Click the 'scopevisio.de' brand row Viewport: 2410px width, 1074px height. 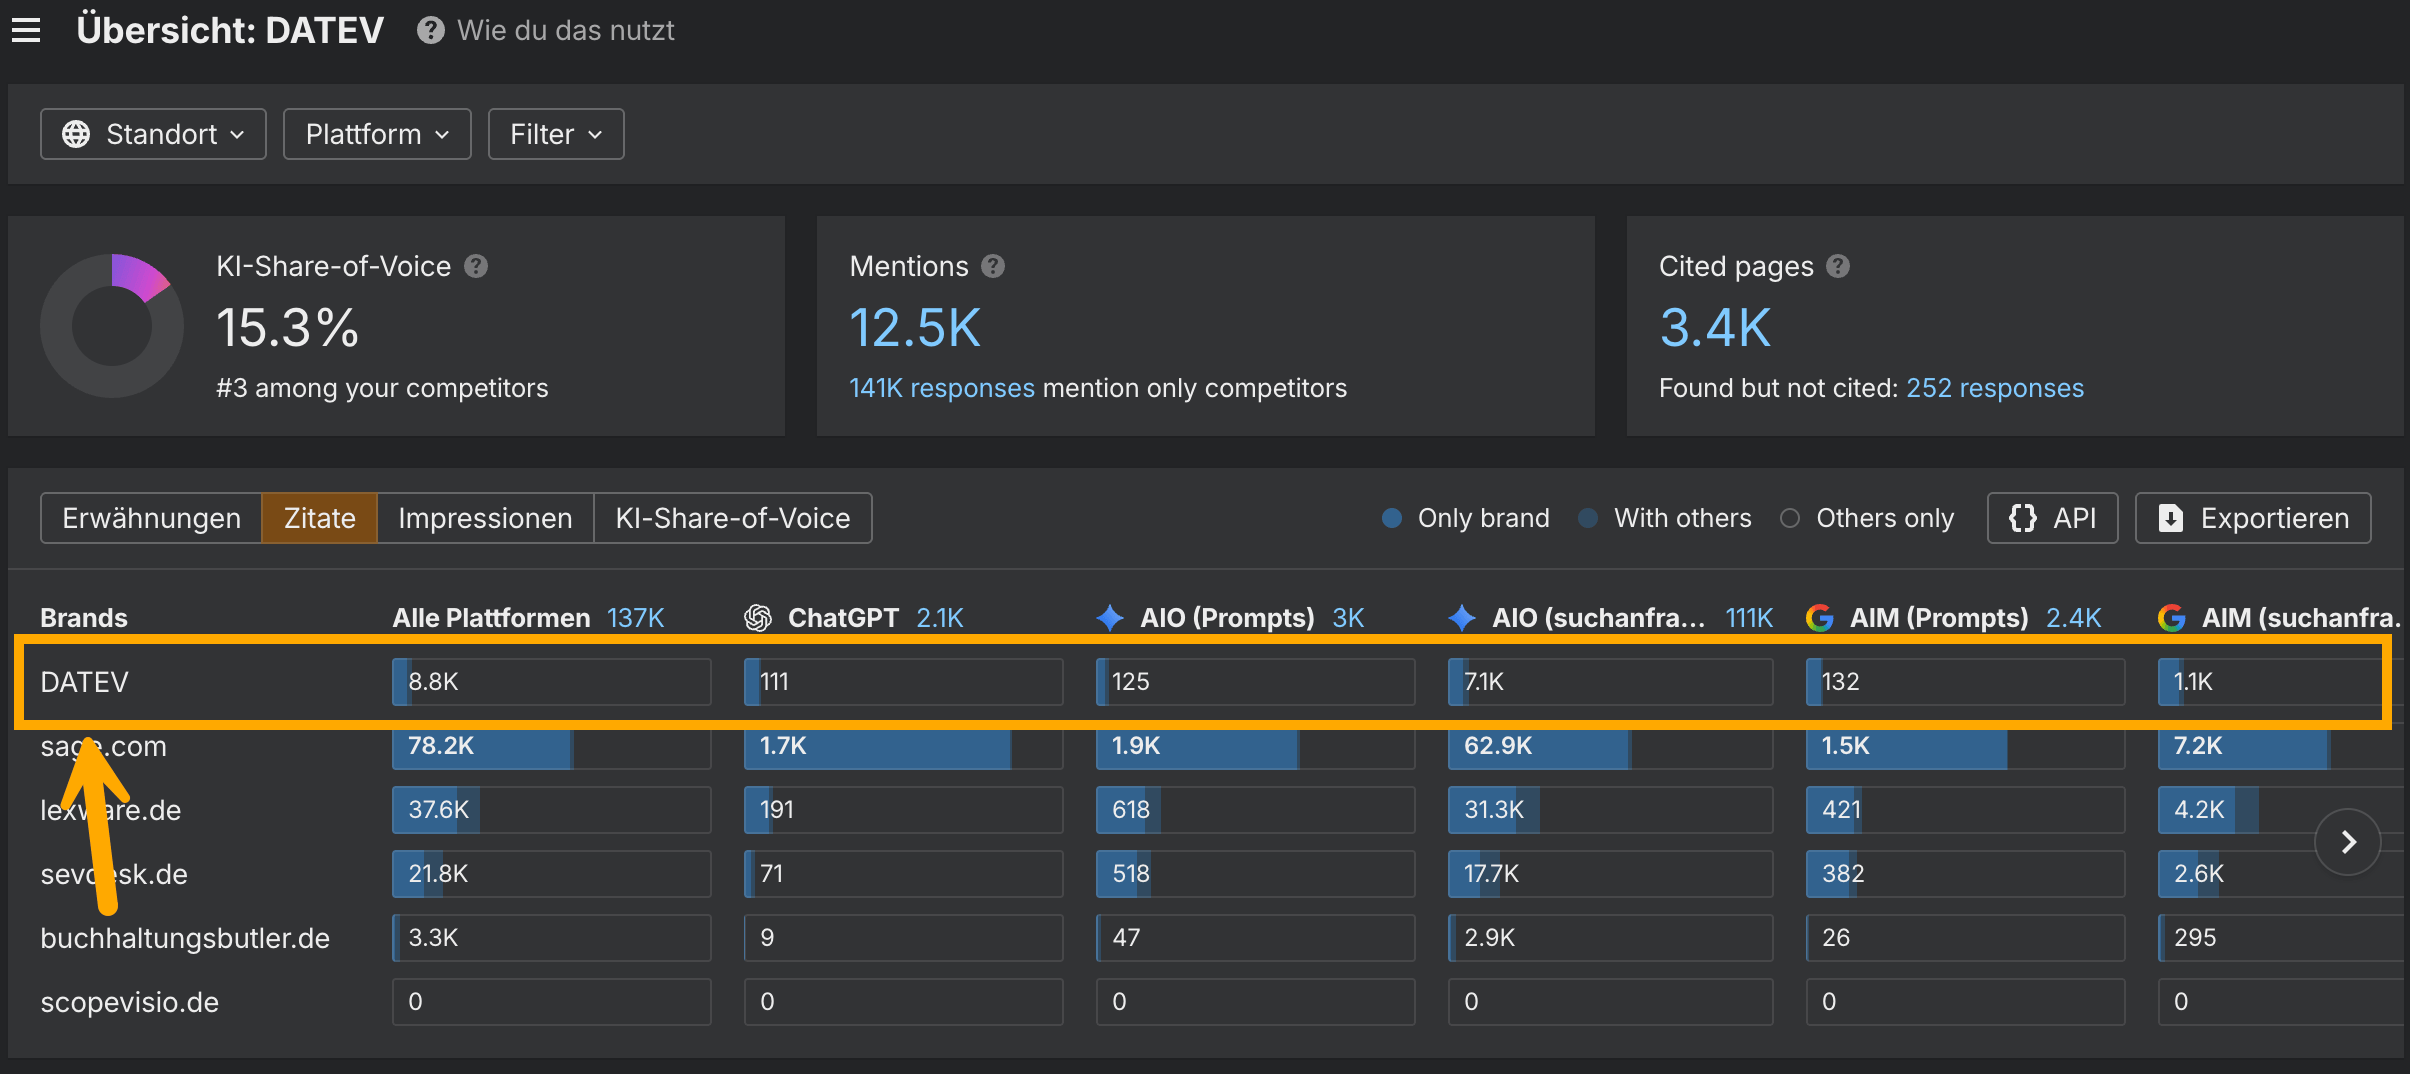tap(129, 1002)
